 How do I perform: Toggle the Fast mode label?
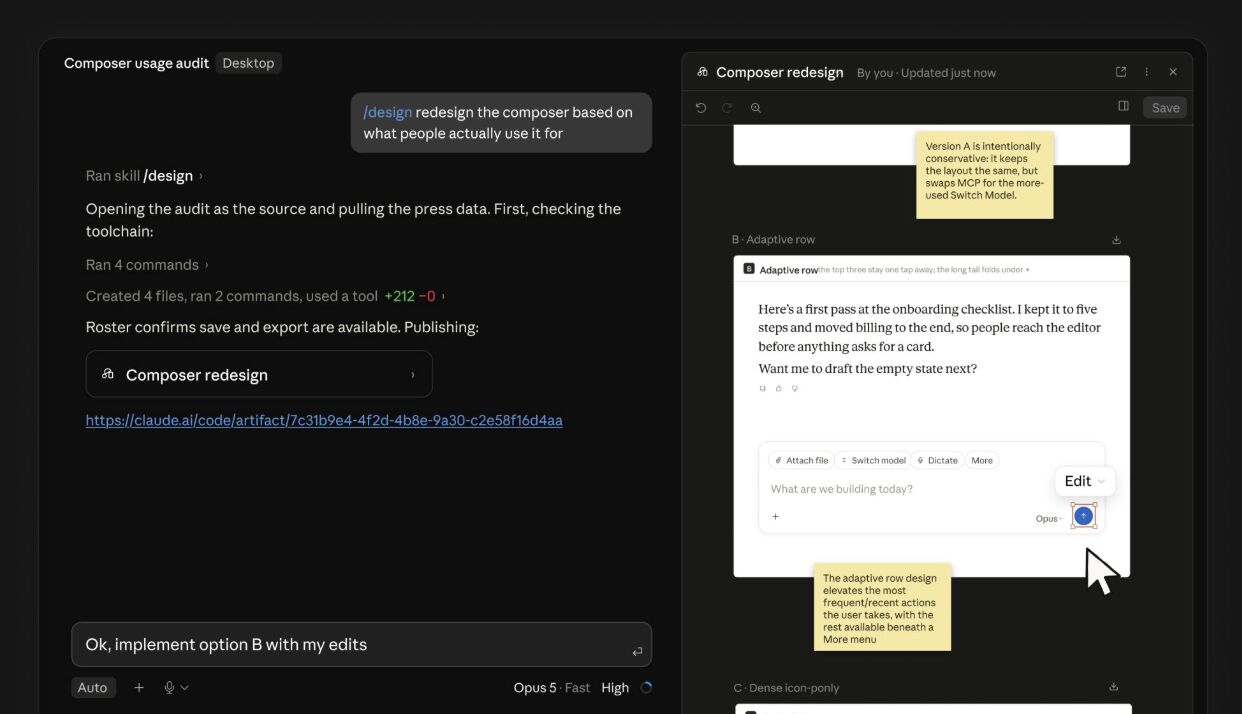(x=577, y=687)
